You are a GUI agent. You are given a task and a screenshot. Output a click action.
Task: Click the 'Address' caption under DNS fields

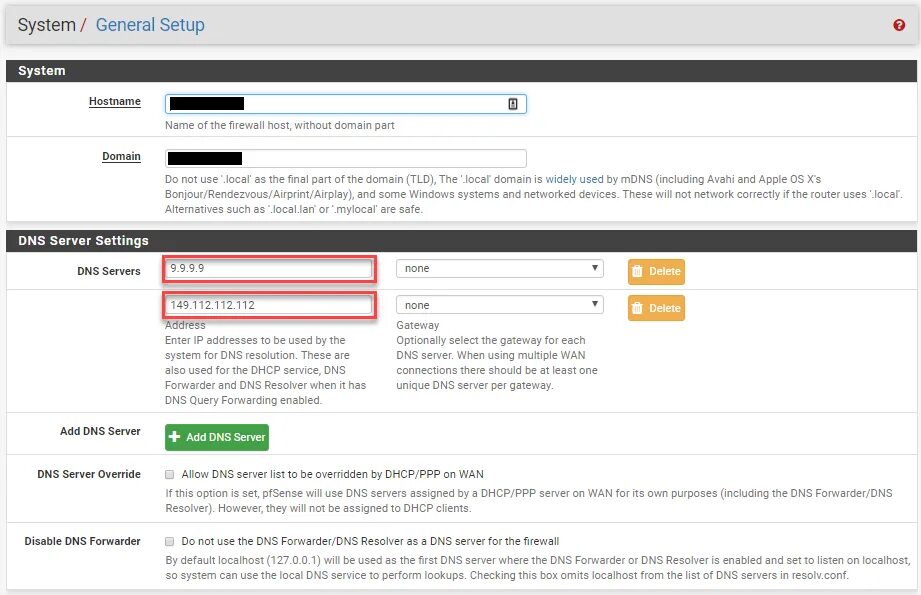click(x=185, y=325)
